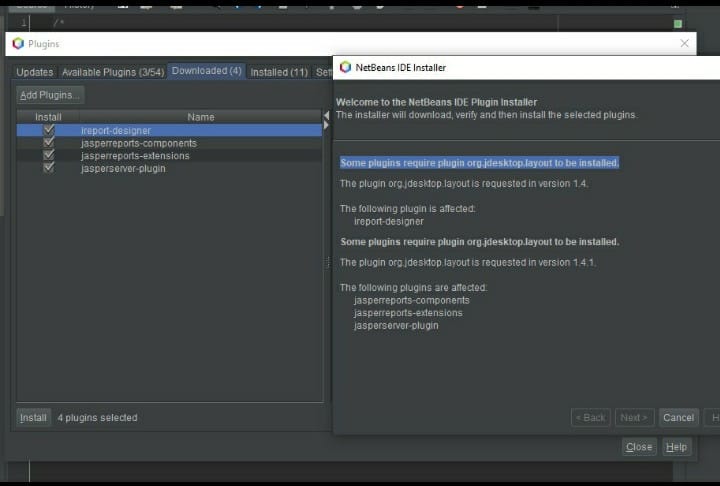Click 'requested in version 1.4.1' text
720x486 pixels.
(539, 262)
